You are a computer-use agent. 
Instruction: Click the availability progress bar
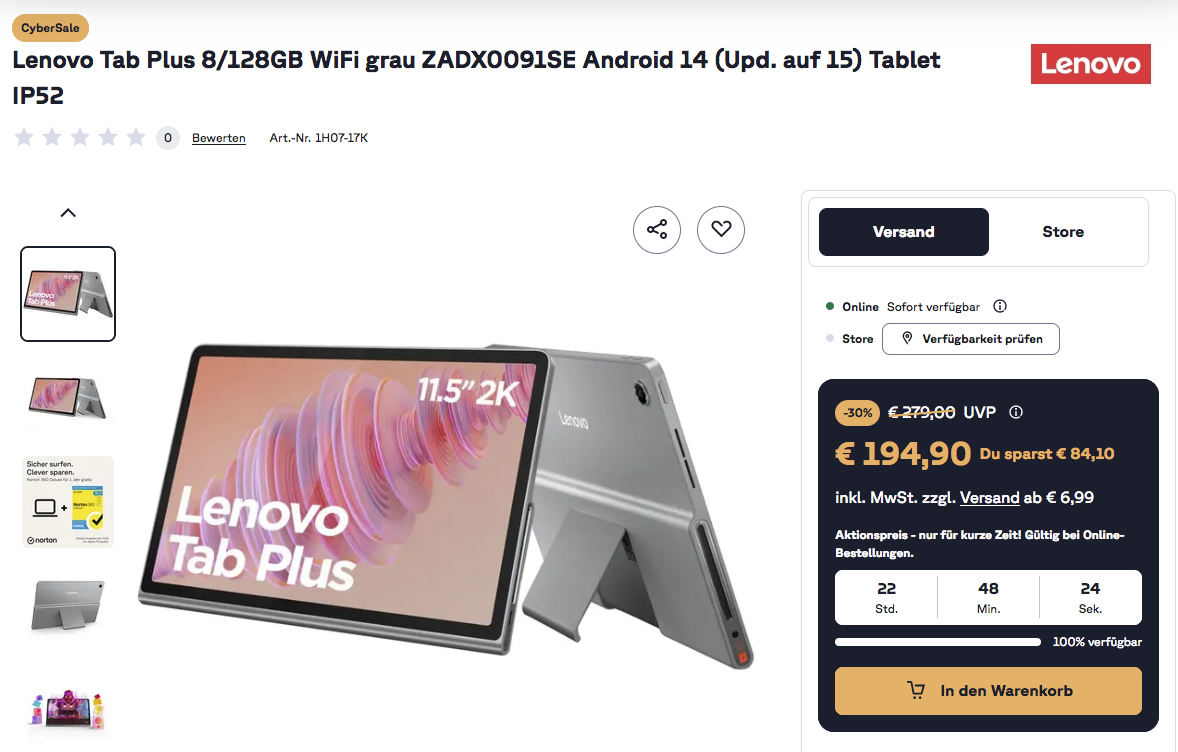click(938, 642)
